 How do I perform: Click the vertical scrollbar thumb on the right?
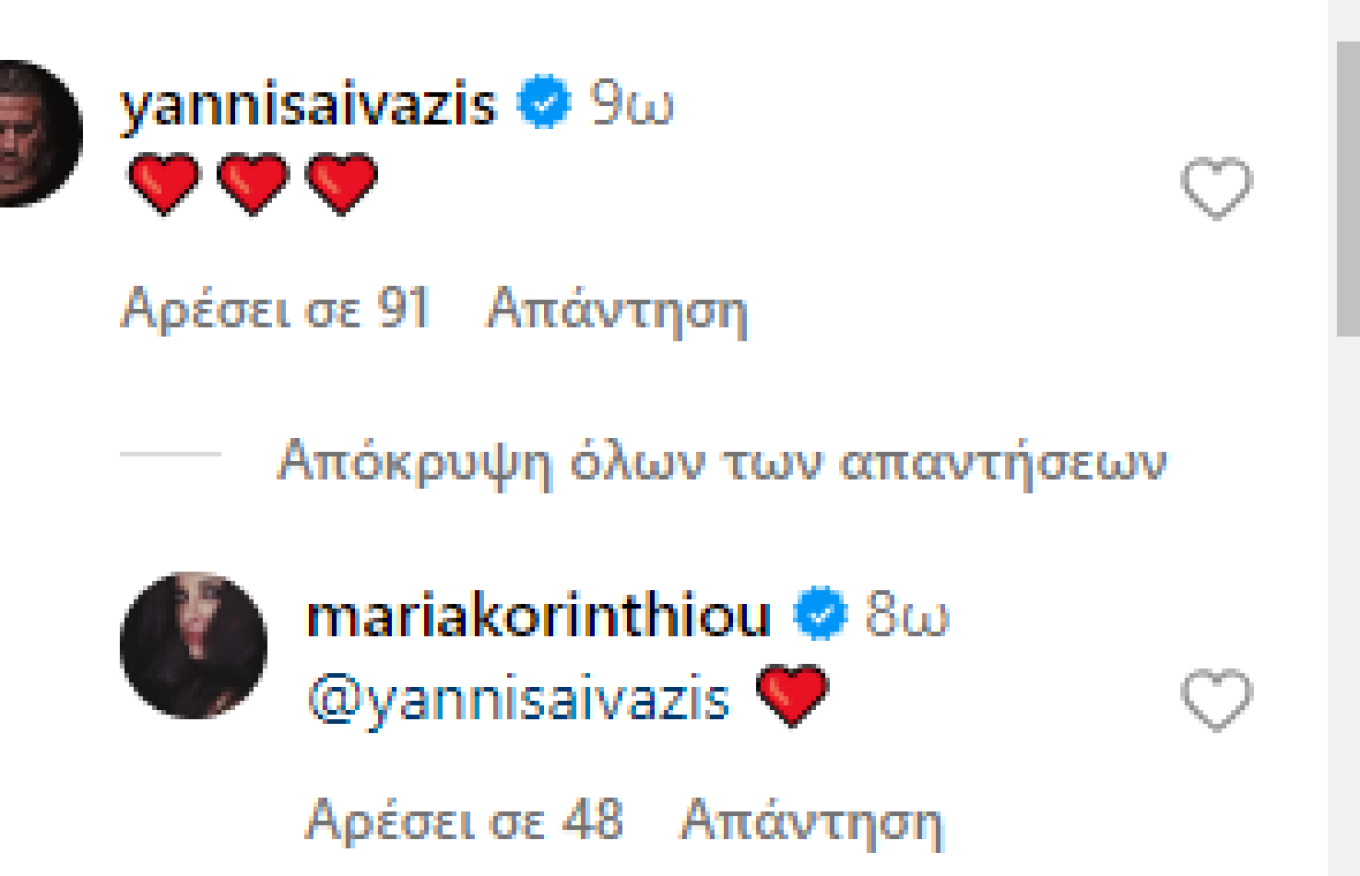(1349, 190)
